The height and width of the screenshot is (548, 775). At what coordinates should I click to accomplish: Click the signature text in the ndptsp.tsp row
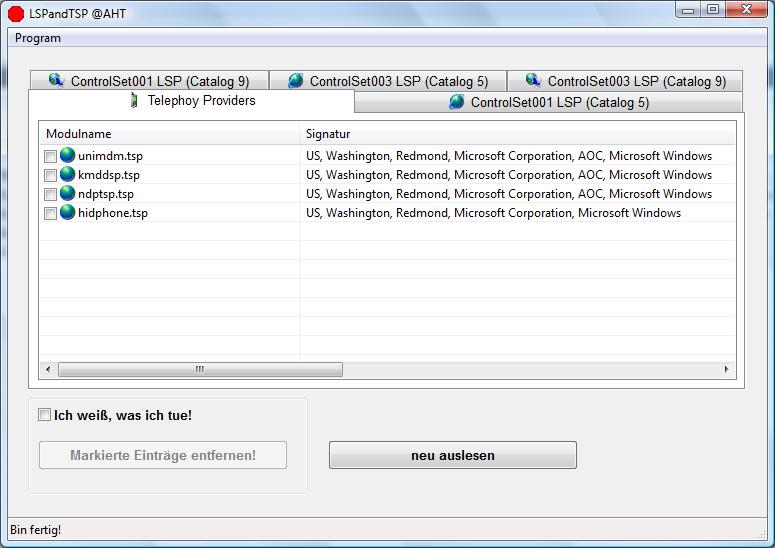[509, 194]
